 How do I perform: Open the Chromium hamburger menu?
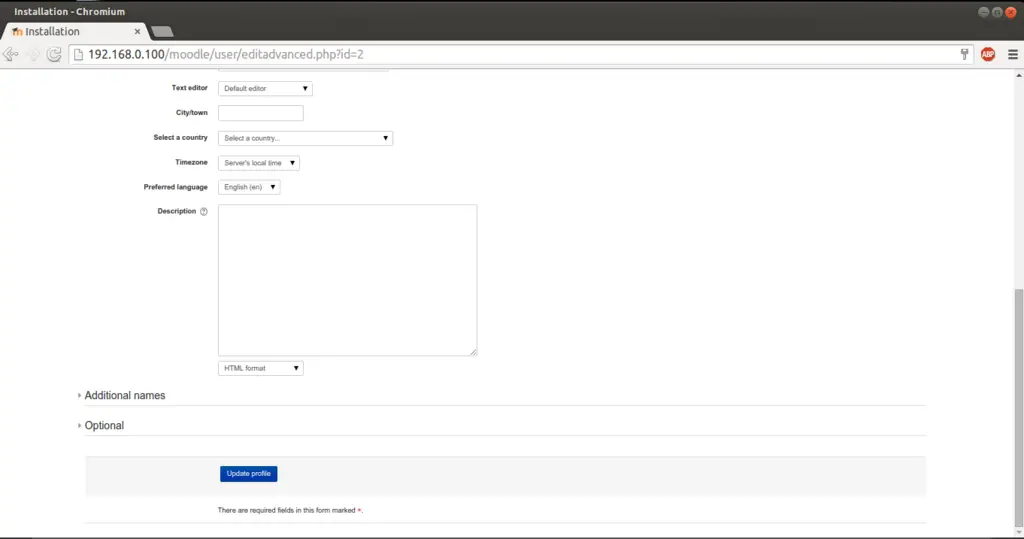[1012, 54]
